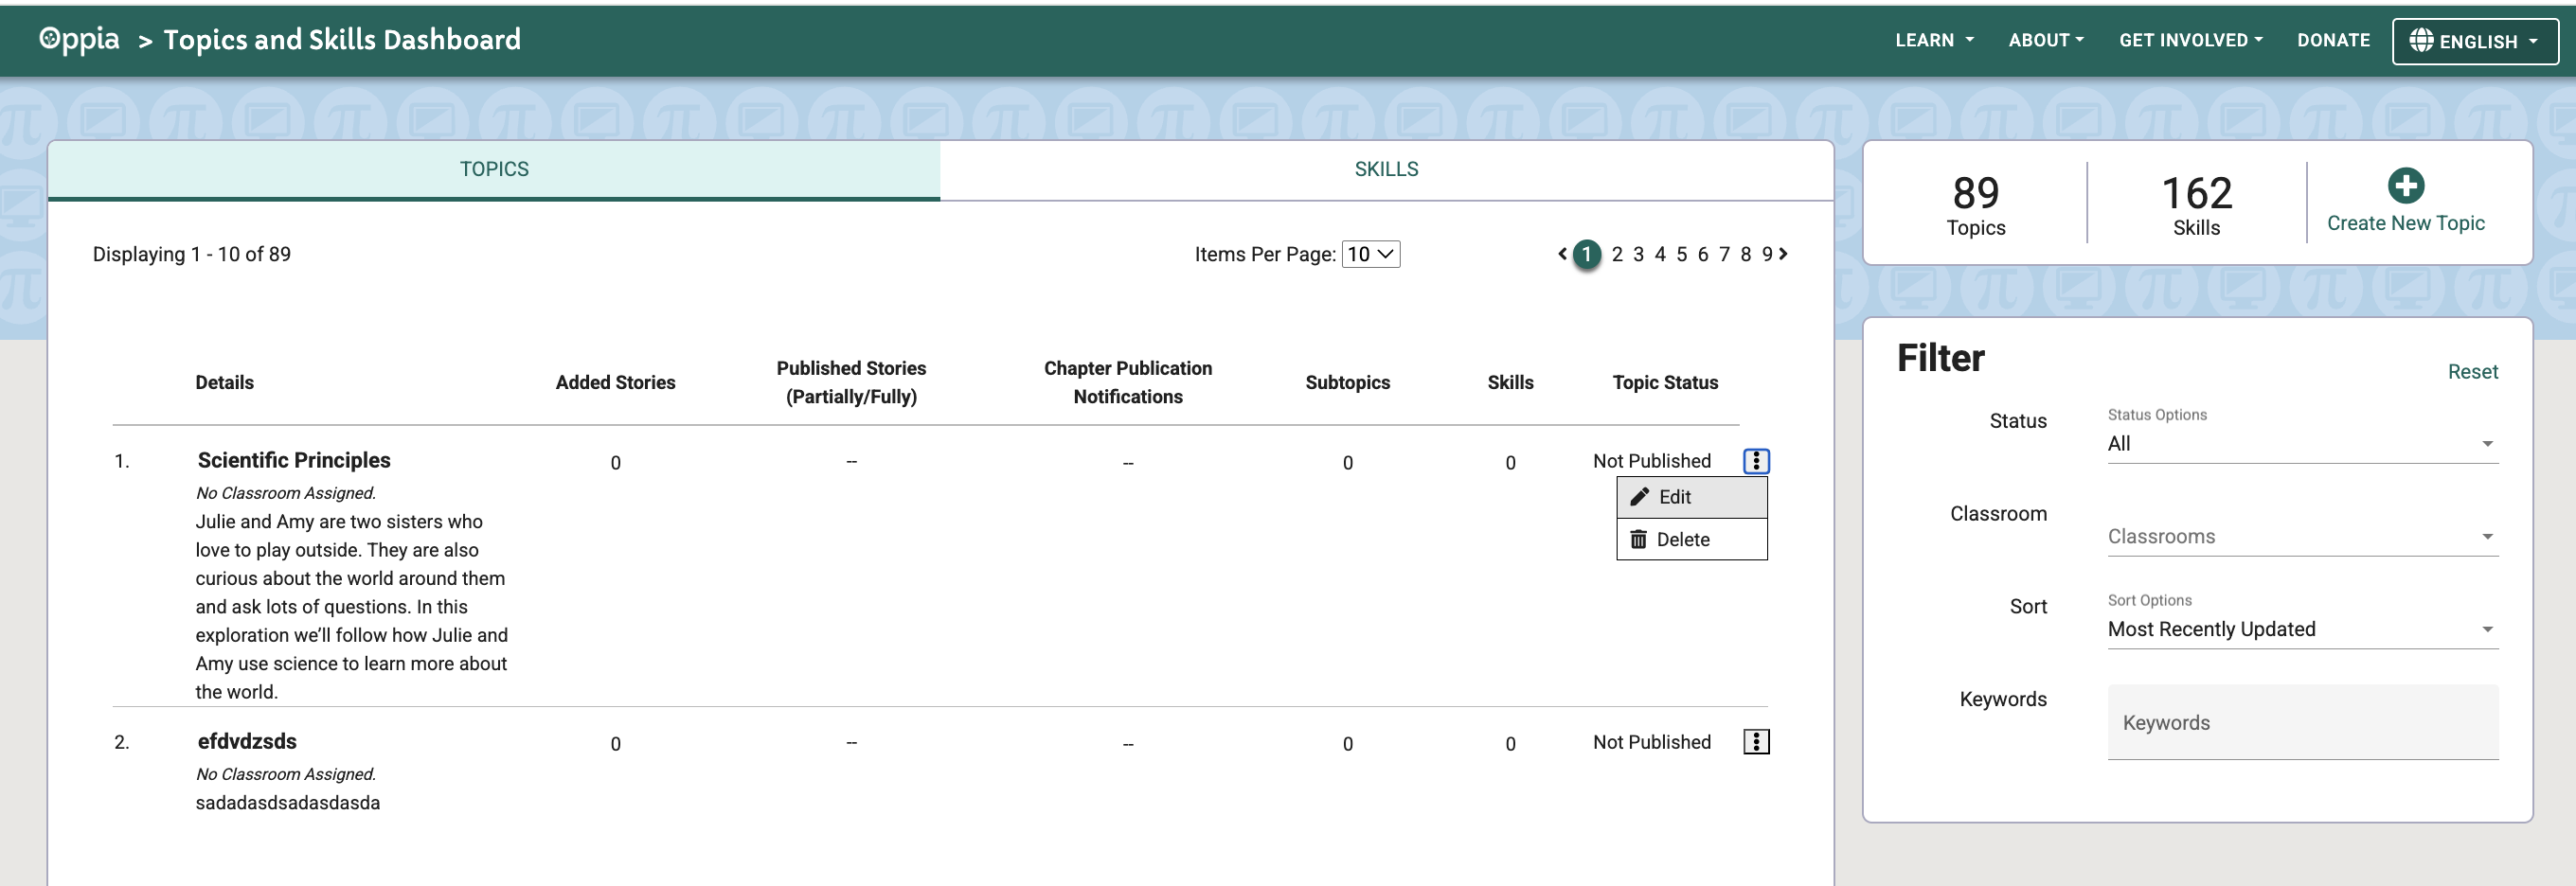Go to page 7 of topics
This screenshot has height=886, width=2576.
pos(1724,254)
